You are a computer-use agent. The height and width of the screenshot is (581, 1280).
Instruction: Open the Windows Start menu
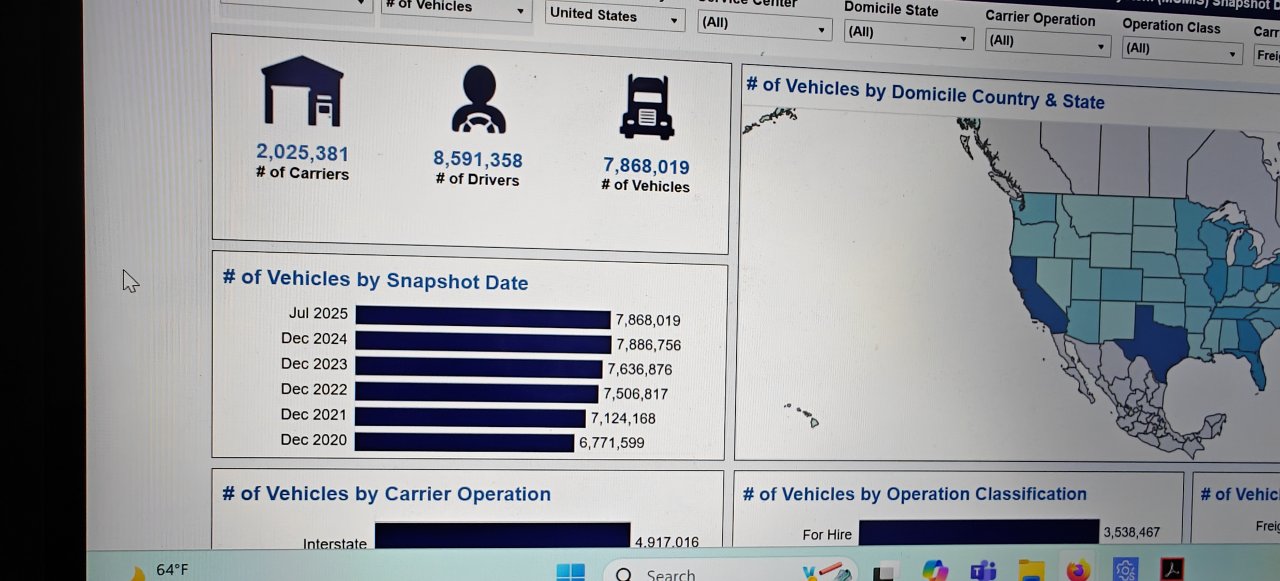click(570, 572)
